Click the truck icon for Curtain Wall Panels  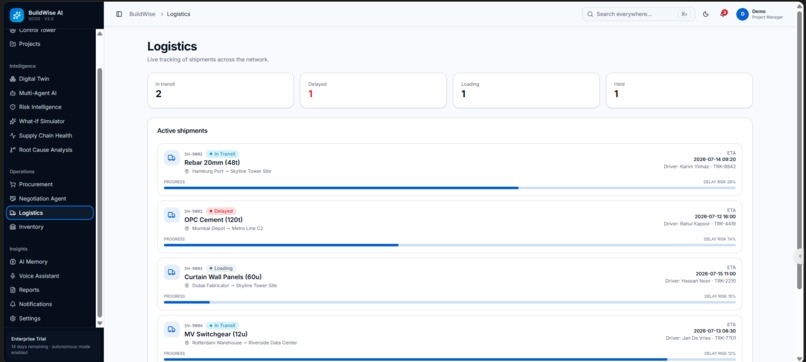coord(172,272)
